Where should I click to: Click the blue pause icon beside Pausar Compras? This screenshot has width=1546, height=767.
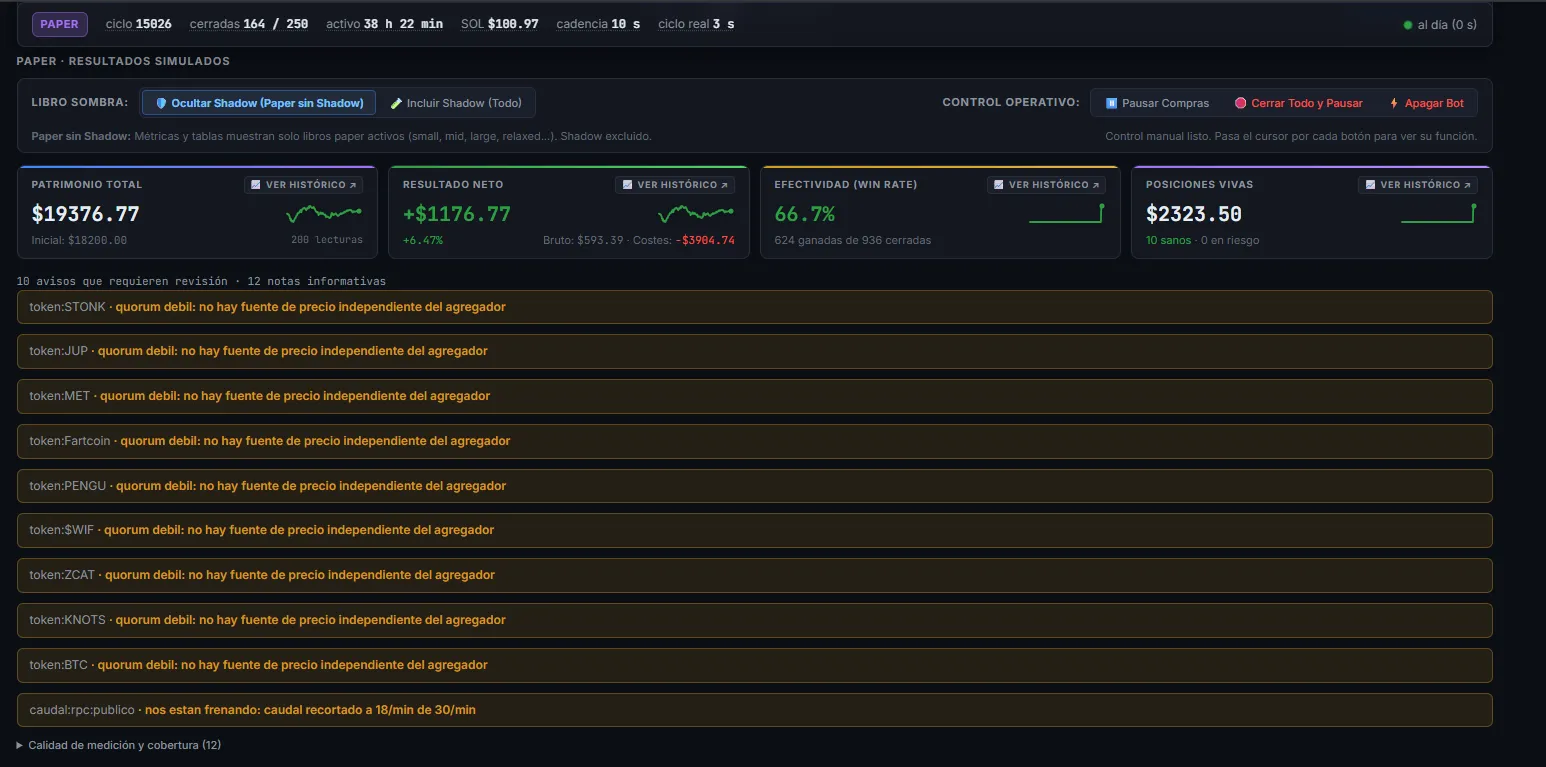1111,103
